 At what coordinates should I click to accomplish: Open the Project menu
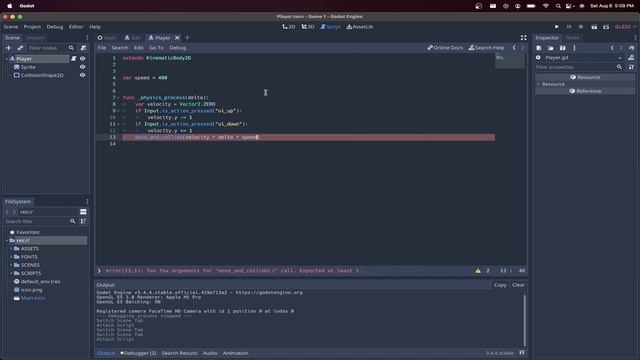[32, 27]
